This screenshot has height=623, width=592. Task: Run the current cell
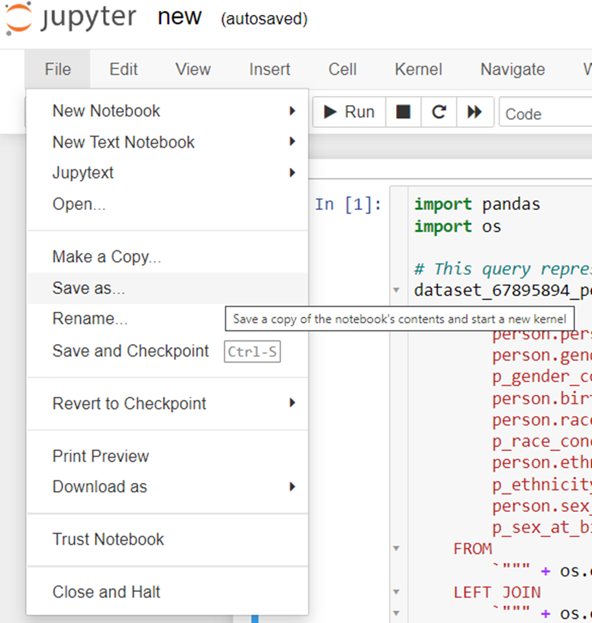[349, 112]
